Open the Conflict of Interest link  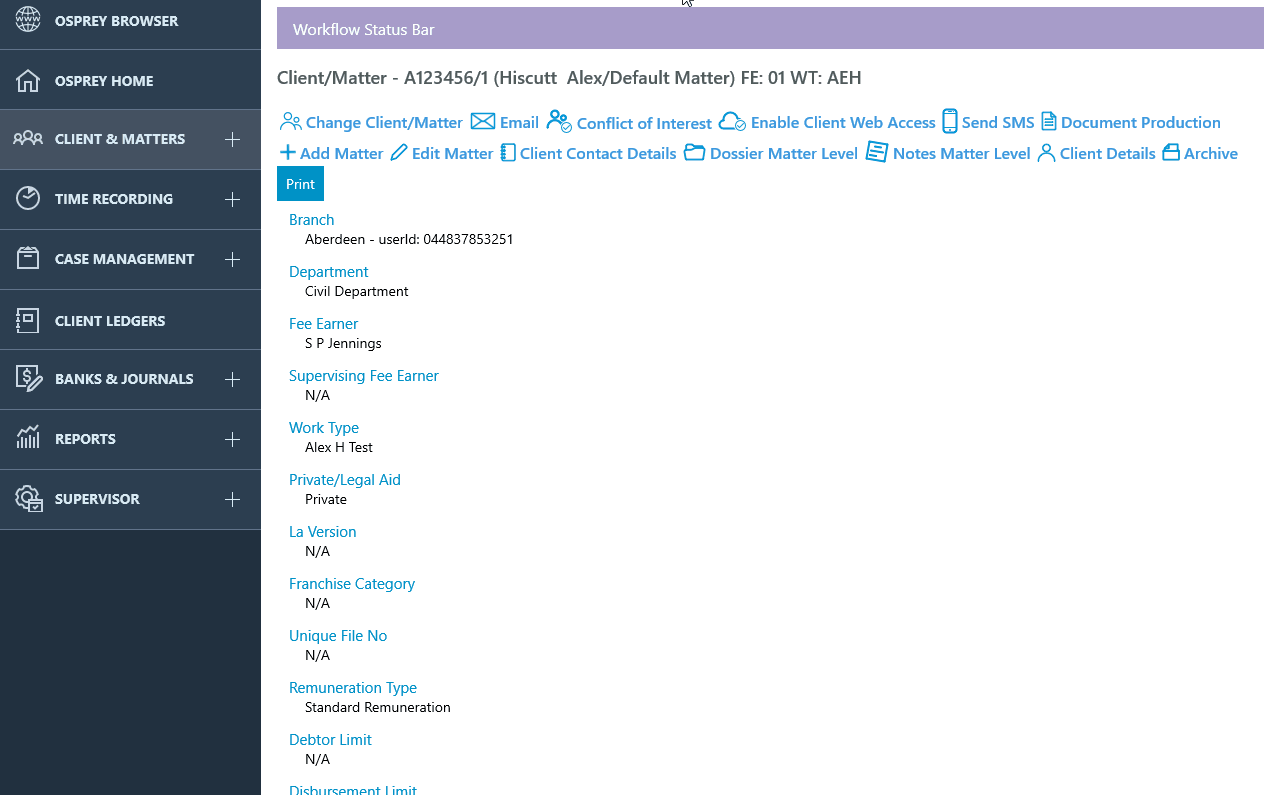(x=643, y=124)
